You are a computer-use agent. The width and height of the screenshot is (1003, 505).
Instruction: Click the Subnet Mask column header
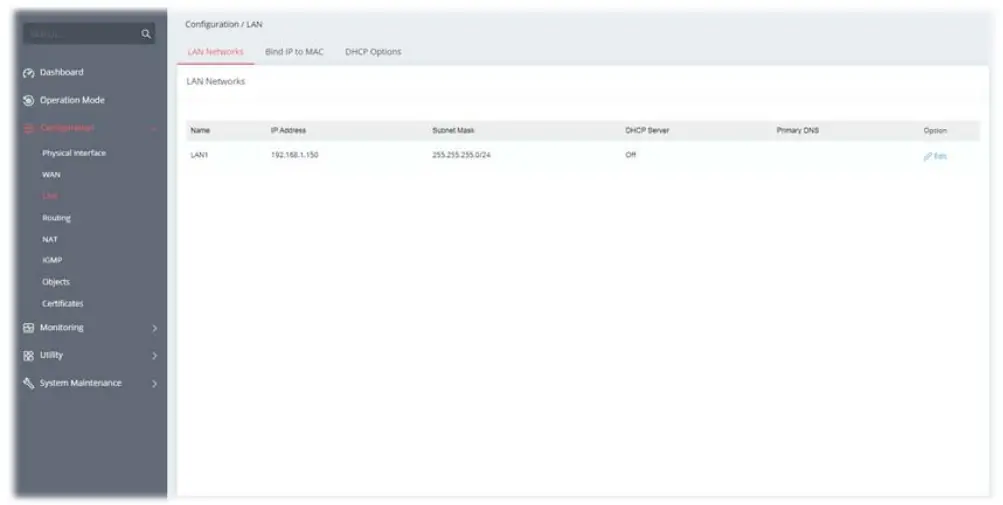(x=454, y=131)
